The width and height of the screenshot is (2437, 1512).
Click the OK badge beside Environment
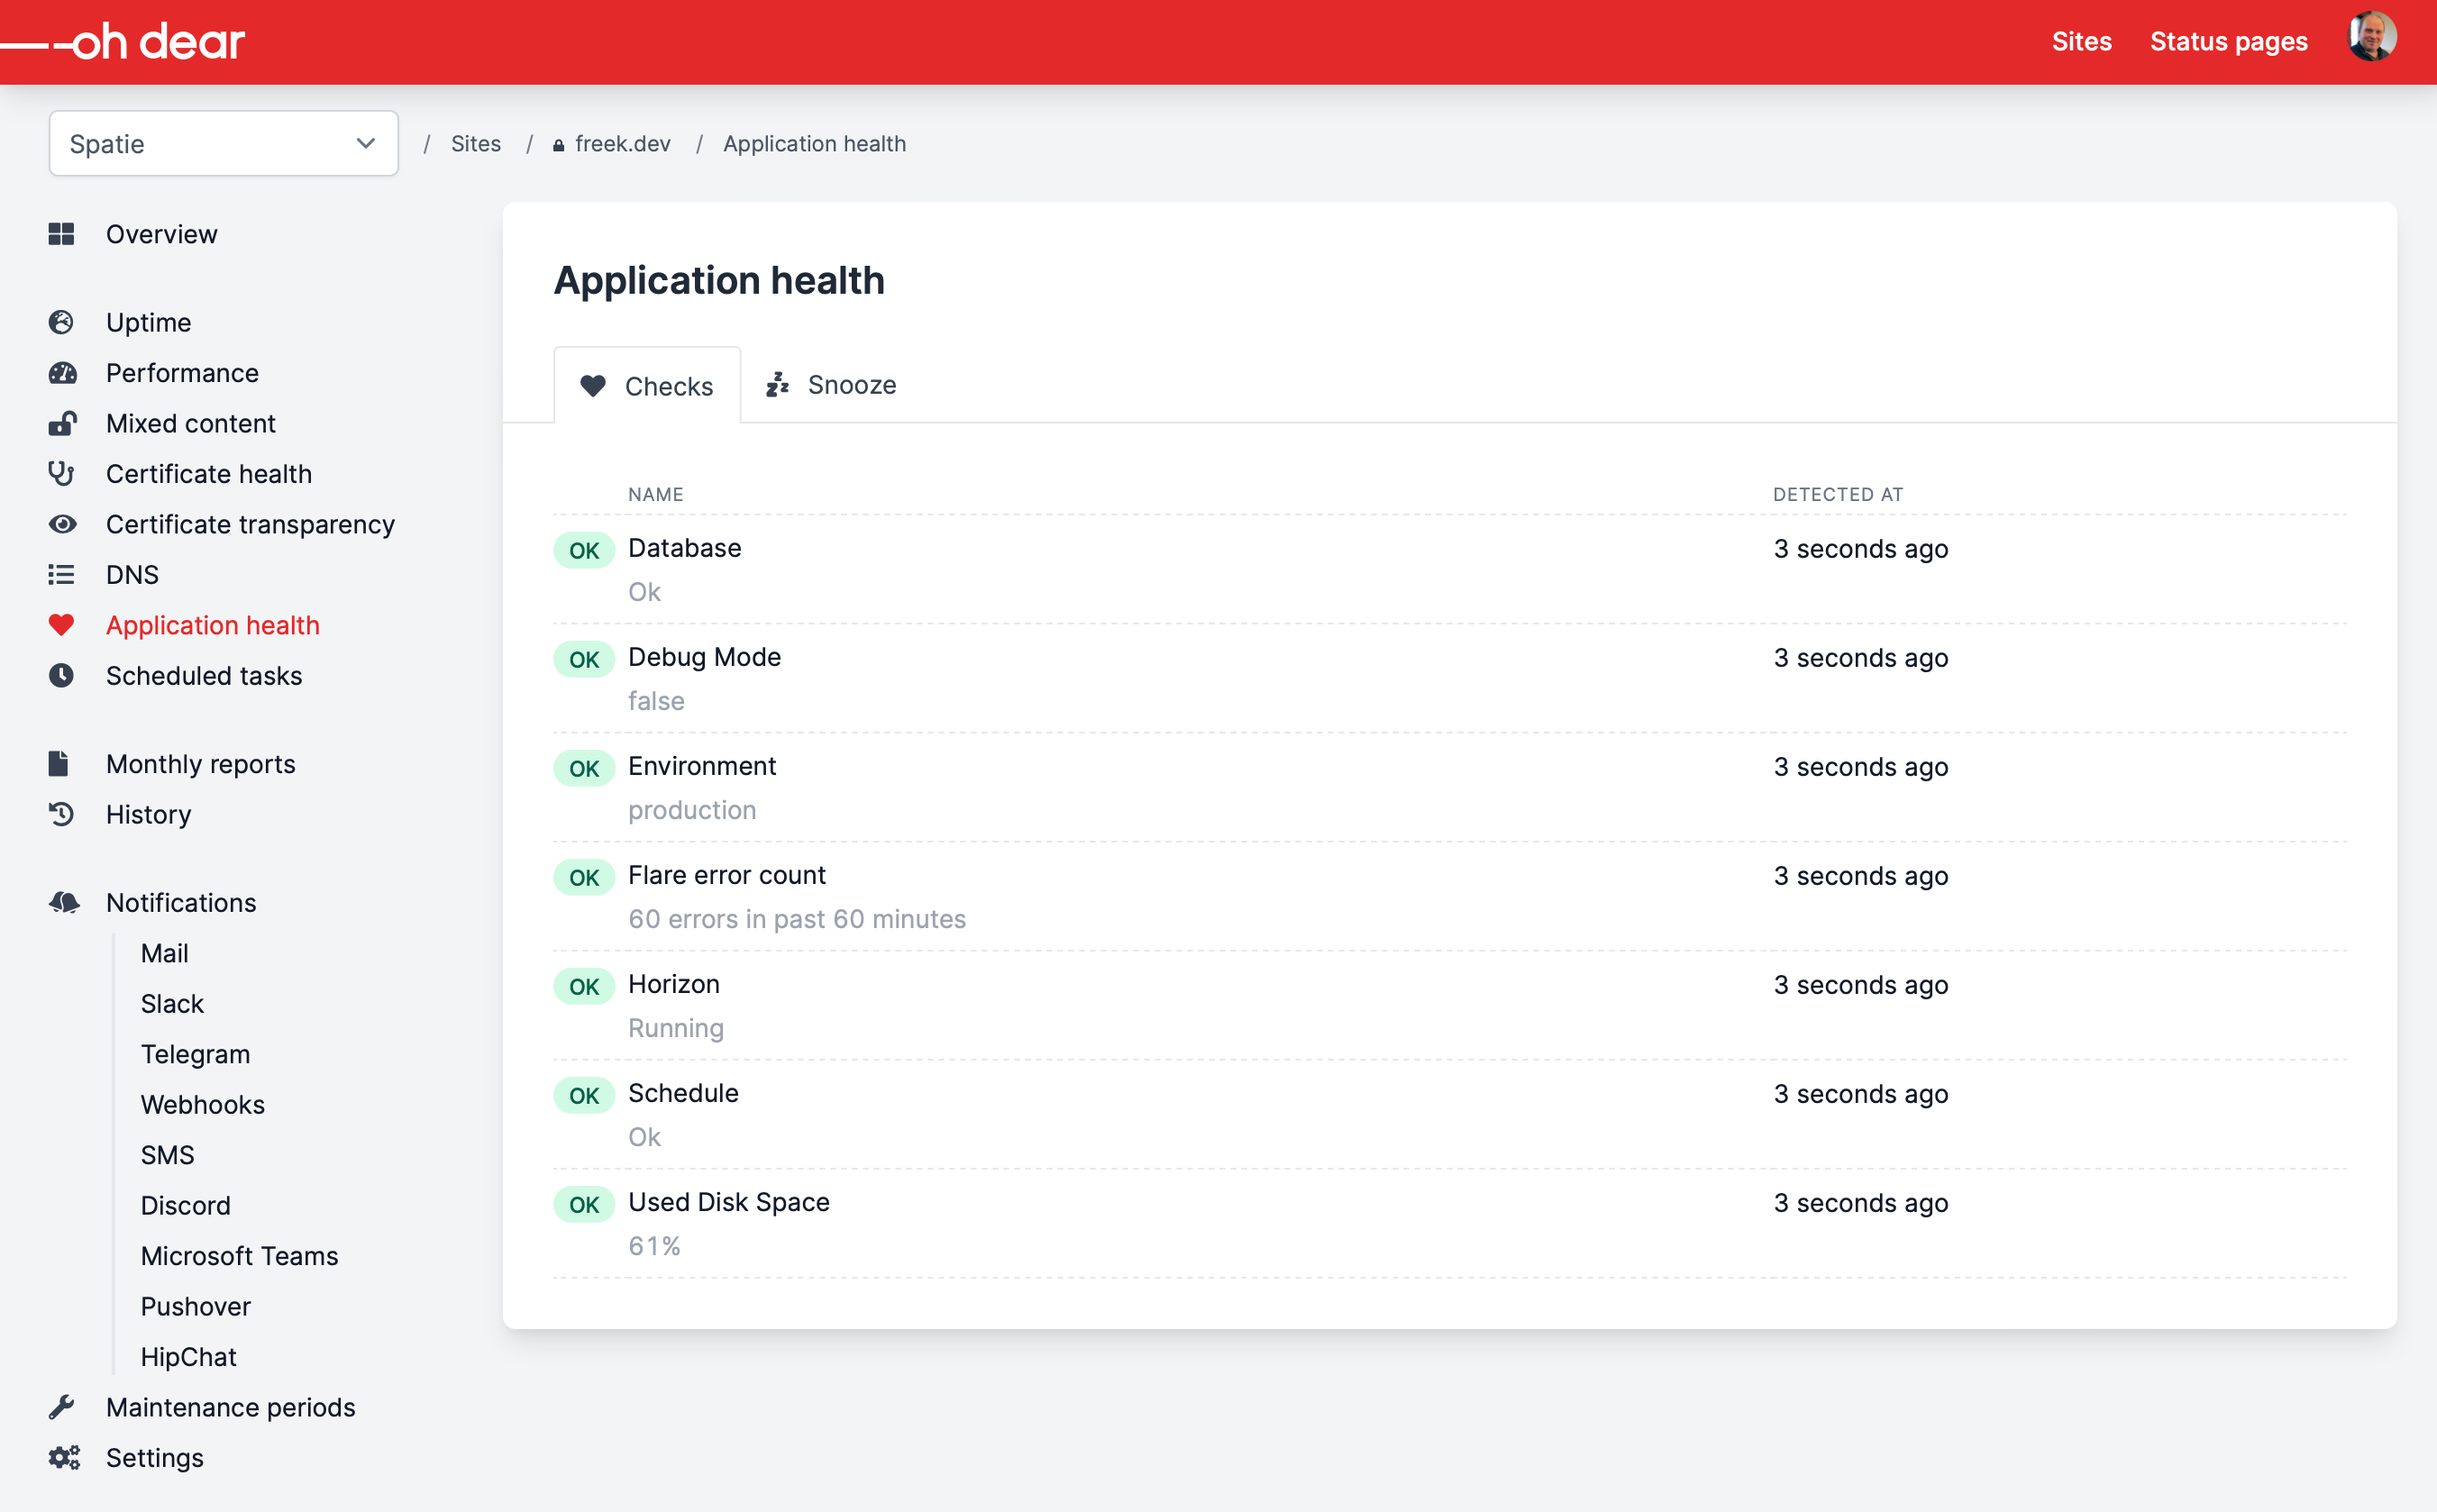pyautogui.click(x=584, y=768)
